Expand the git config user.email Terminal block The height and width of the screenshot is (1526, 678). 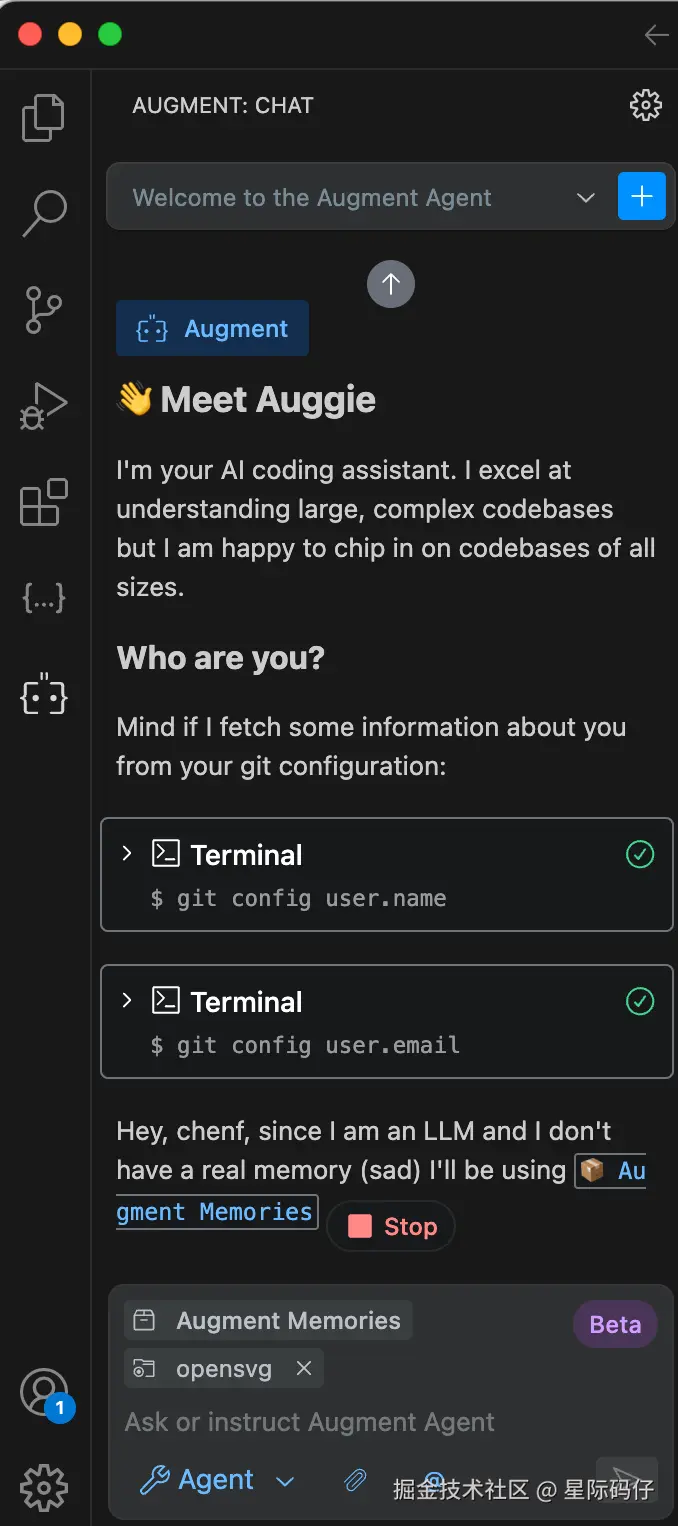(x=127, y=1001)
